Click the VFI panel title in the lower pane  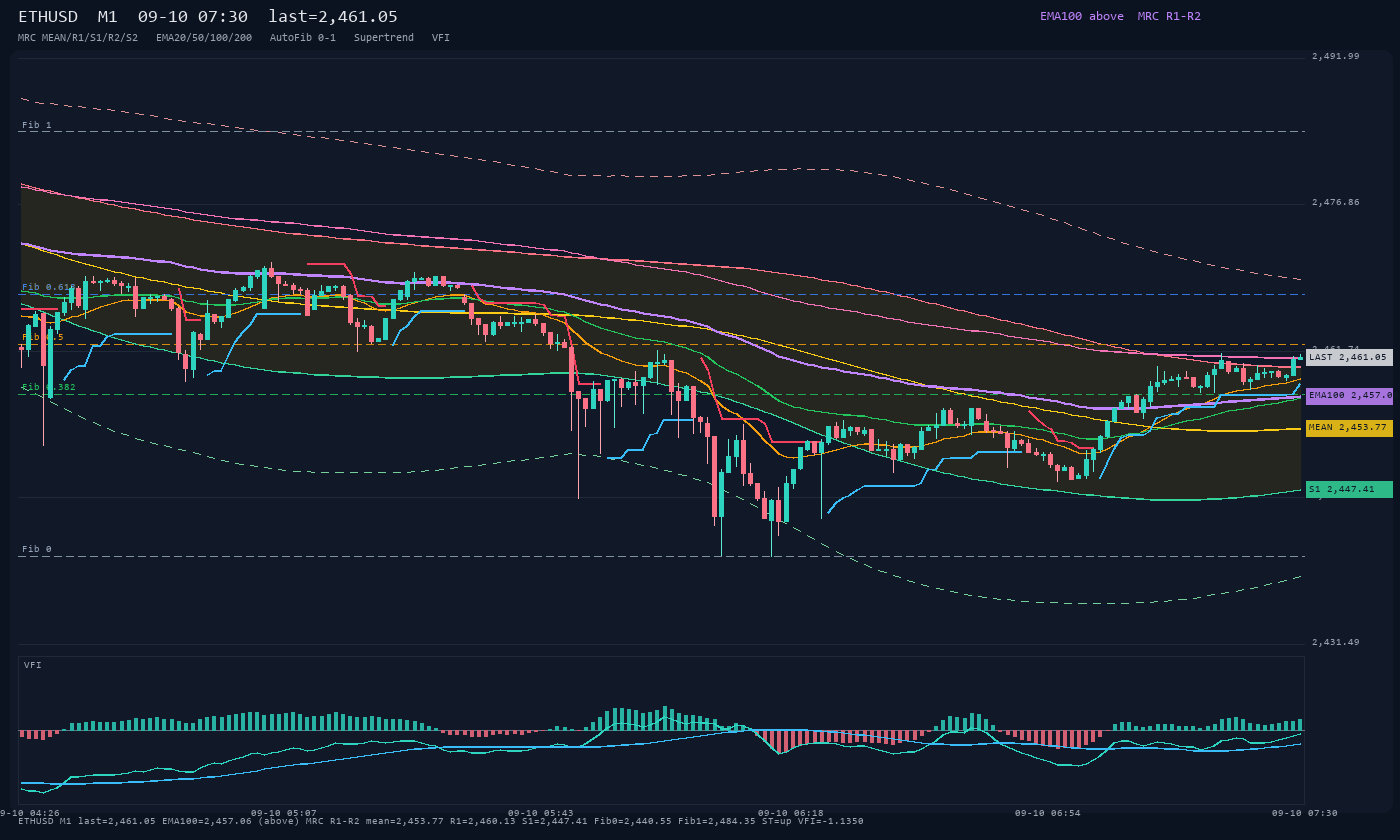coord(33,665)
